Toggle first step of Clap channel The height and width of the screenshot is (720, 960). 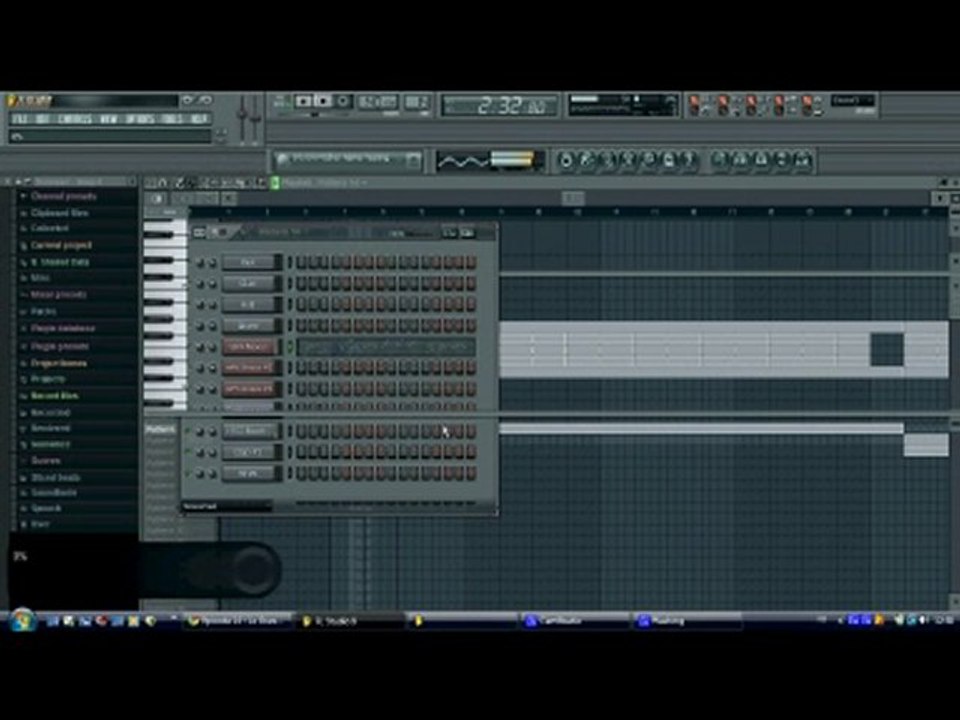coord(302,283)
